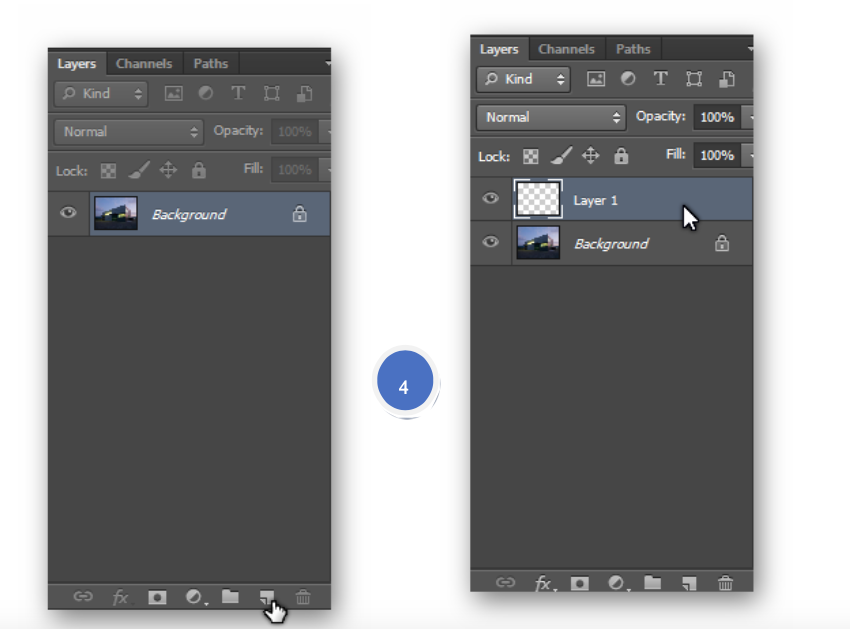Click link layers icon in right panel
This screenshot has width=850, height=629.
click(x=506, y=583)
